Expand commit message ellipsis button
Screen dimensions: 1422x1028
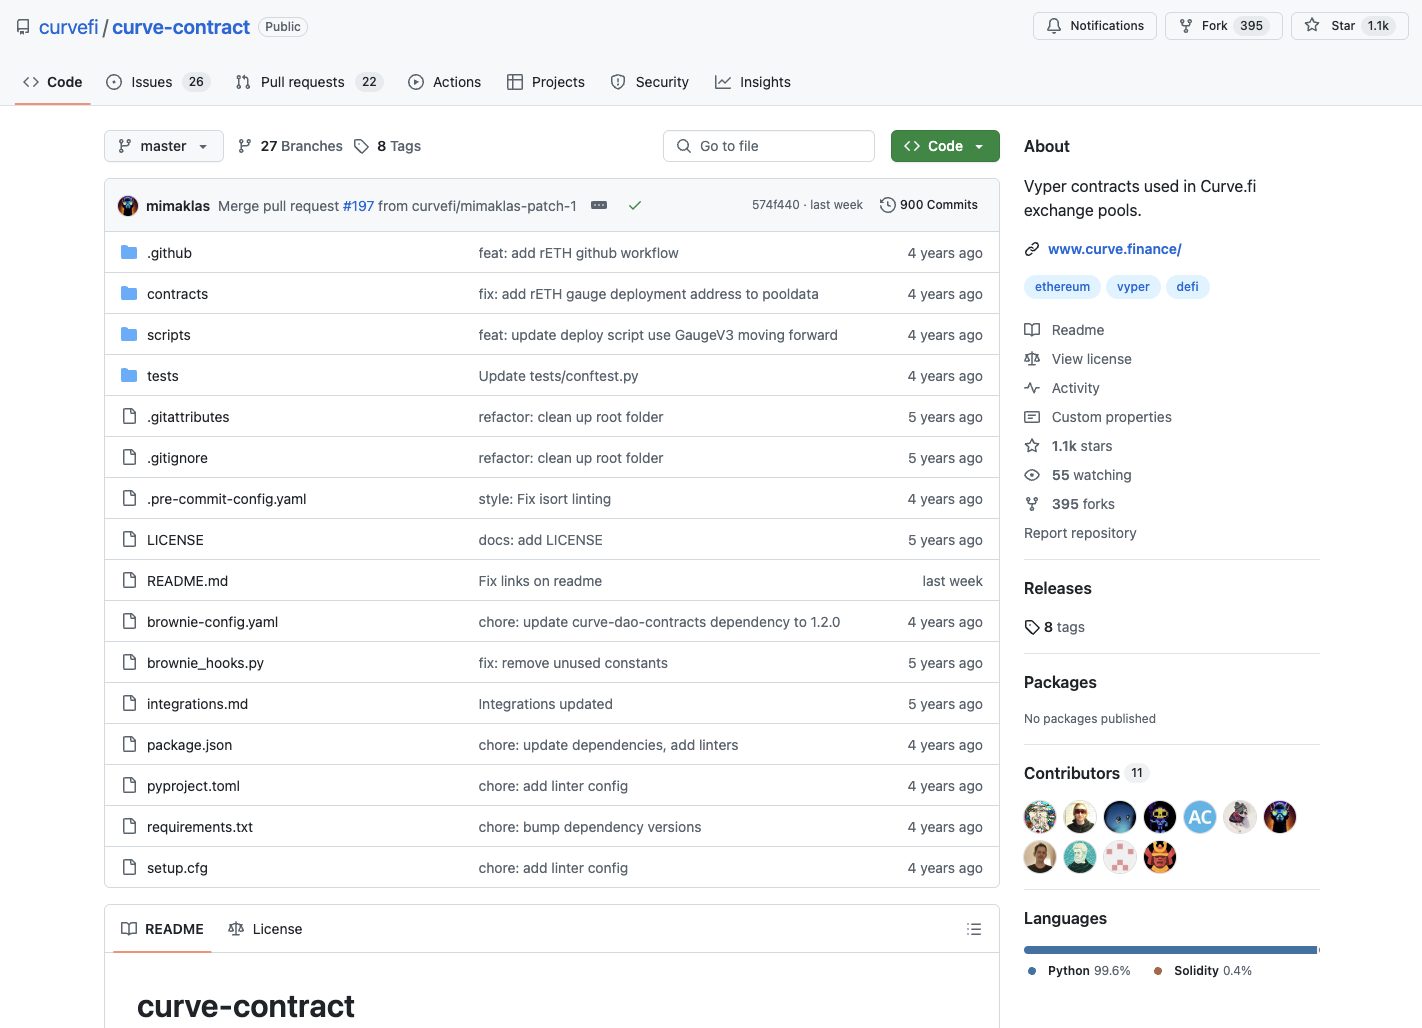pos(599,205)
